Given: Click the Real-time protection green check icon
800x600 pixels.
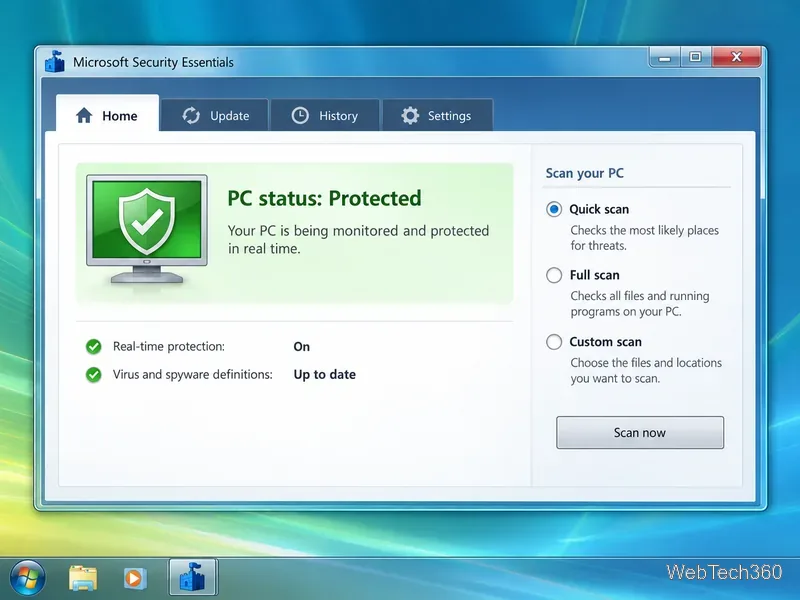Looking at the screenshot, I should pos(93,346).
